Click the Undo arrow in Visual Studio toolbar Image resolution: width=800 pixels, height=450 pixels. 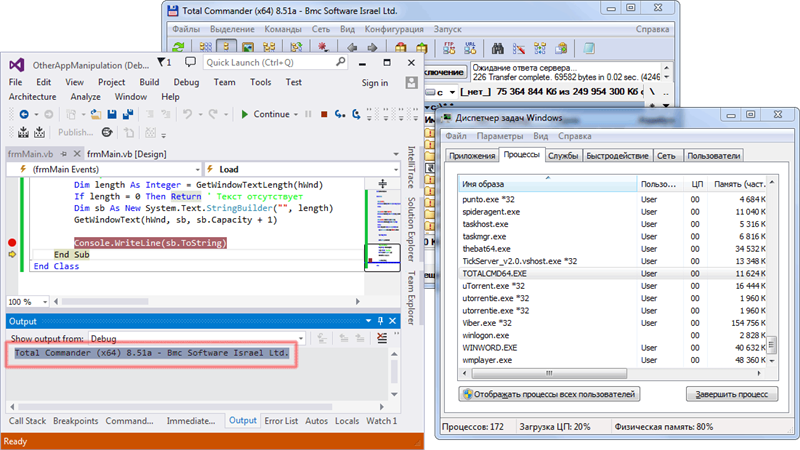[x=187, y=114]
